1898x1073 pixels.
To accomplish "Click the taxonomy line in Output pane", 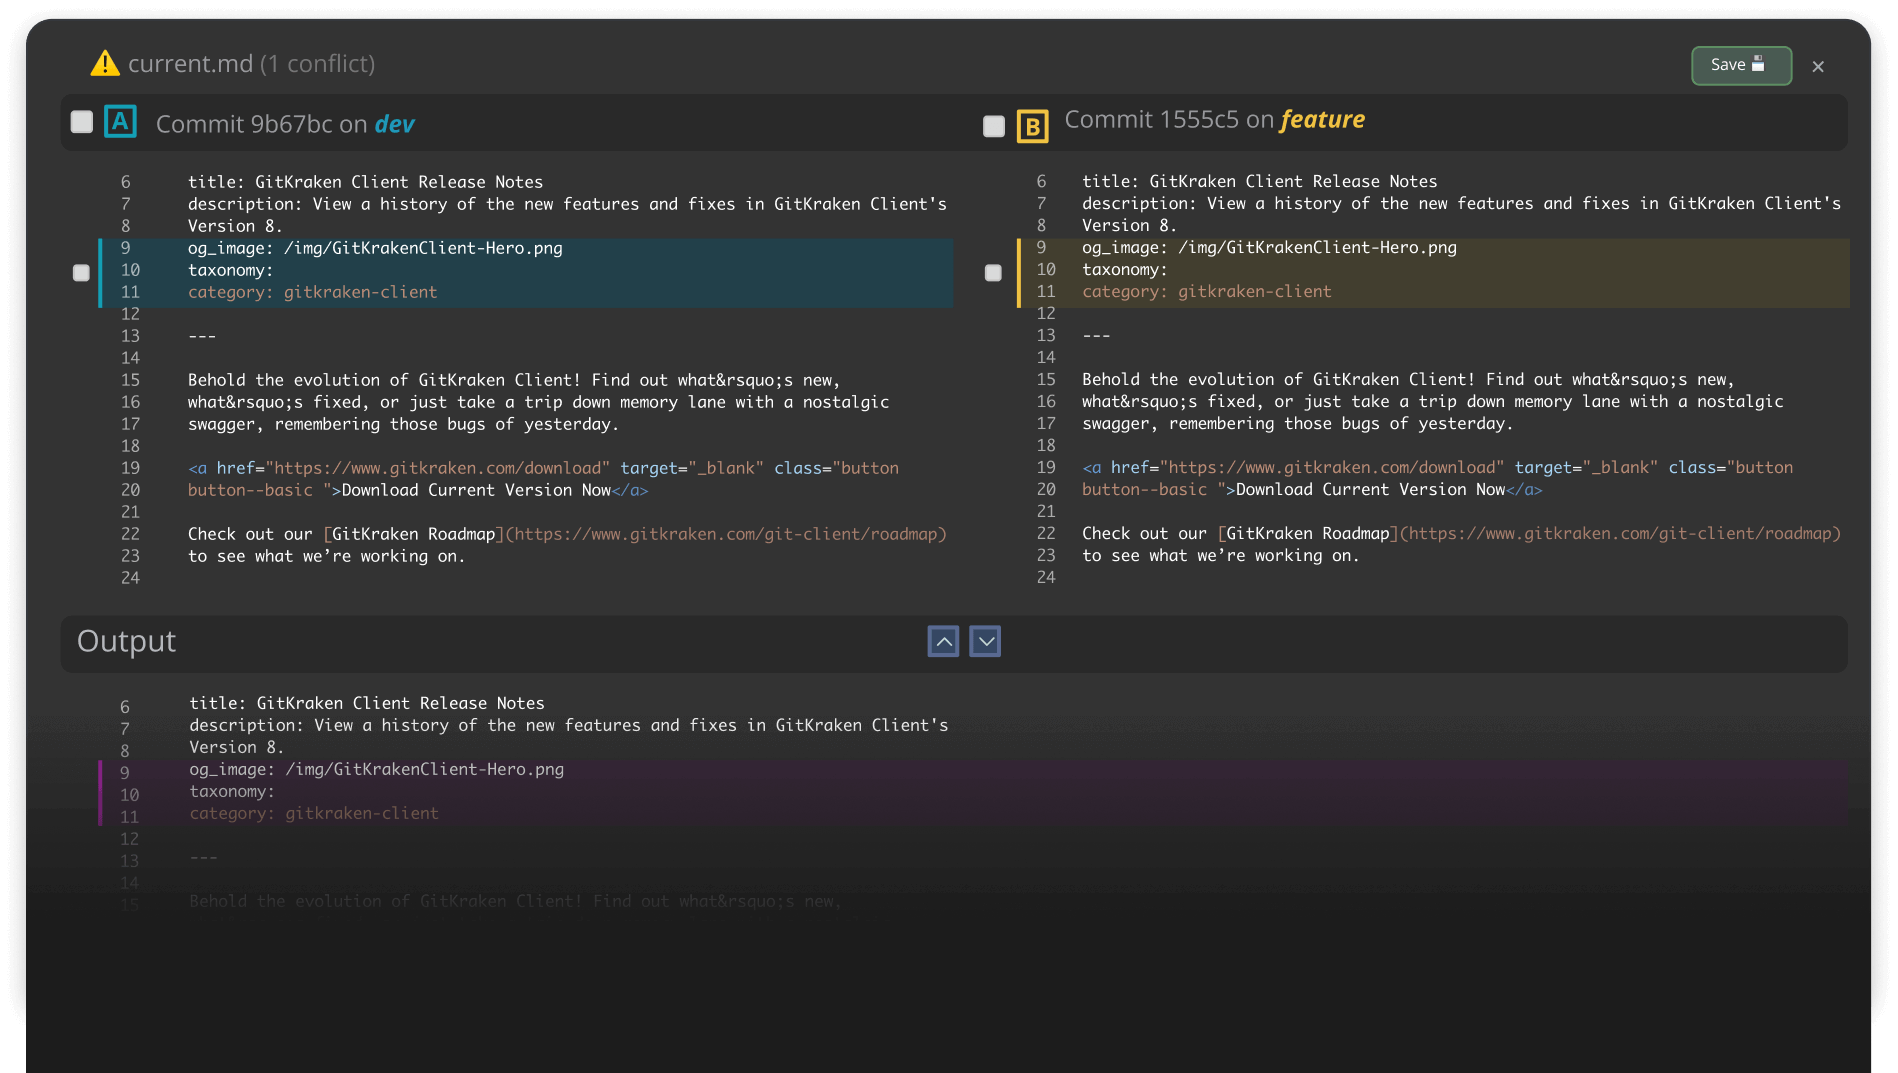I will click(232, 792).
